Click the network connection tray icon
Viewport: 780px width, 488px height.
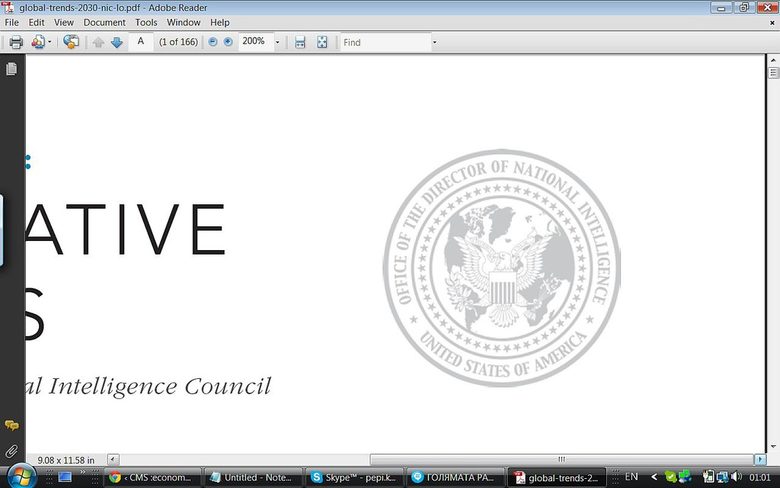tap(722, 477)
